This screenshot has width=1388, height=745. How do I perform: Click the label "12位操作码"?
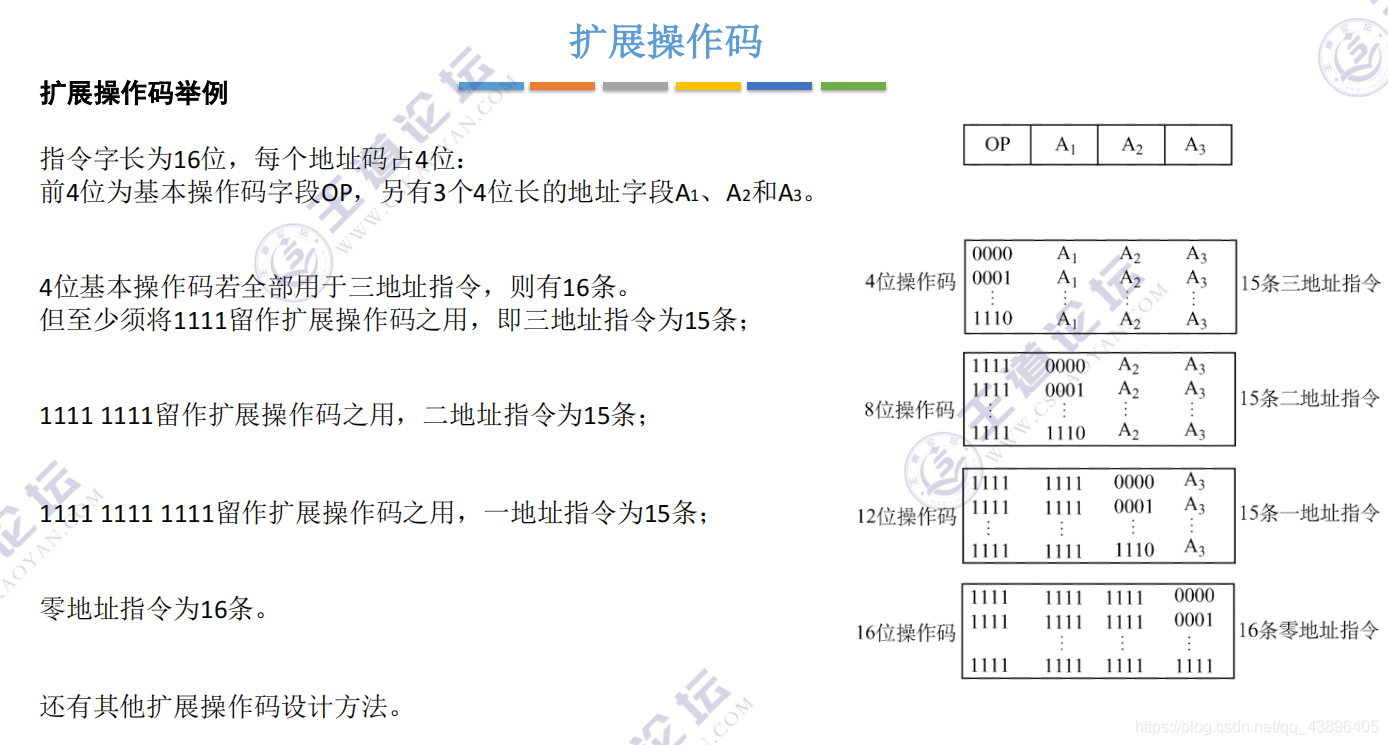tap(906, 516)
